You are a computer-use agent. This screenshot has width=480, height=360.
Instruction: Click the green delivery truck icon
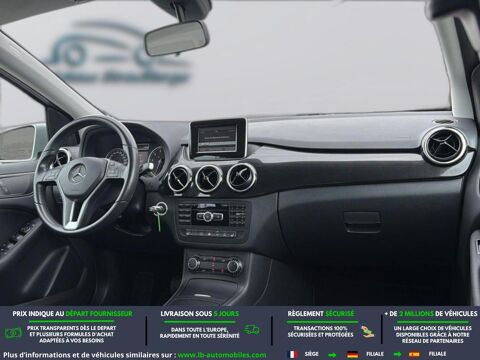[x=252, y=330]
